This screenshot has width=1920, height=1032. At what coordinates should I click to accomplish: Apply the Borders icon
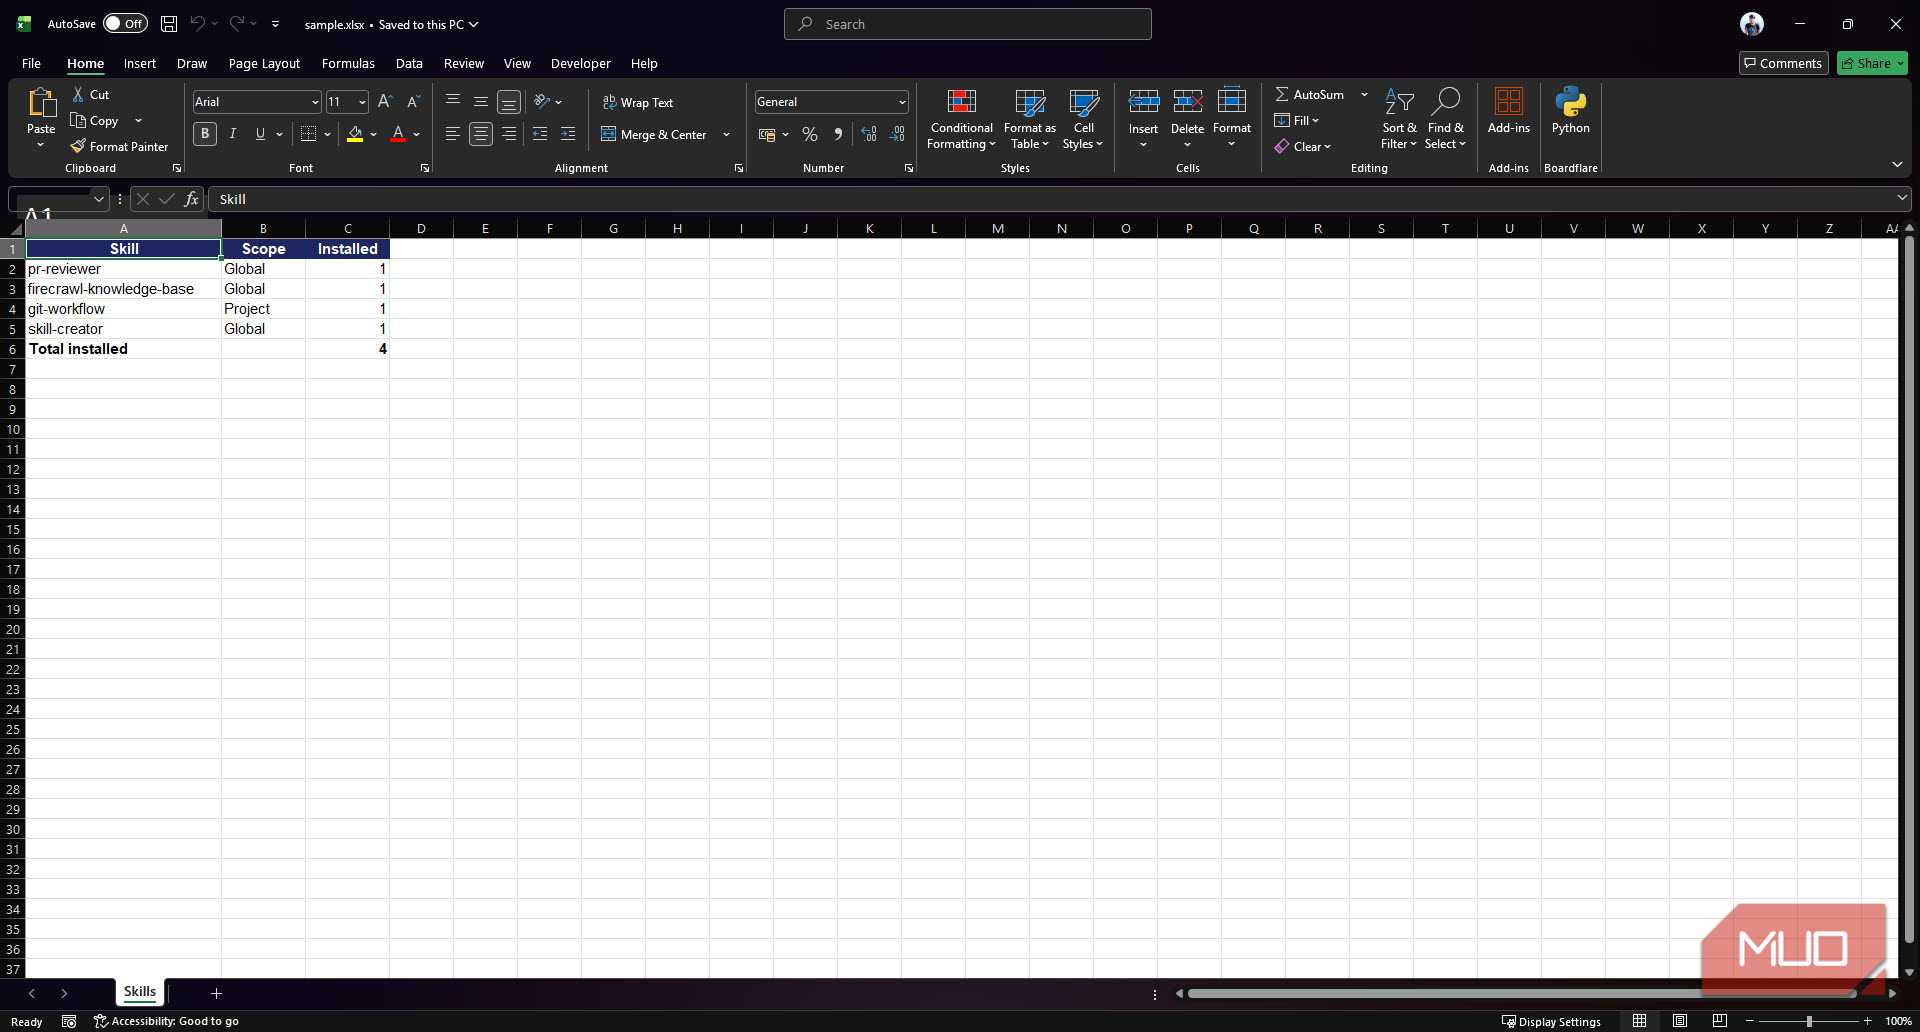(308, 134)
